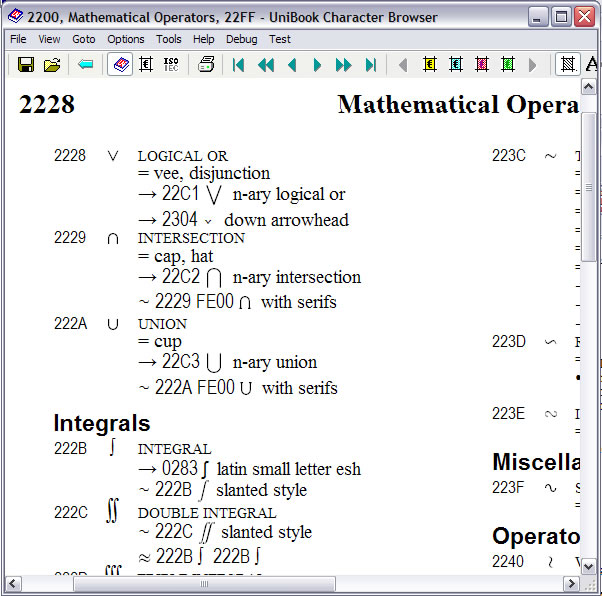
Task: Click the single left arrow previous icon
Action: (292, 65)
